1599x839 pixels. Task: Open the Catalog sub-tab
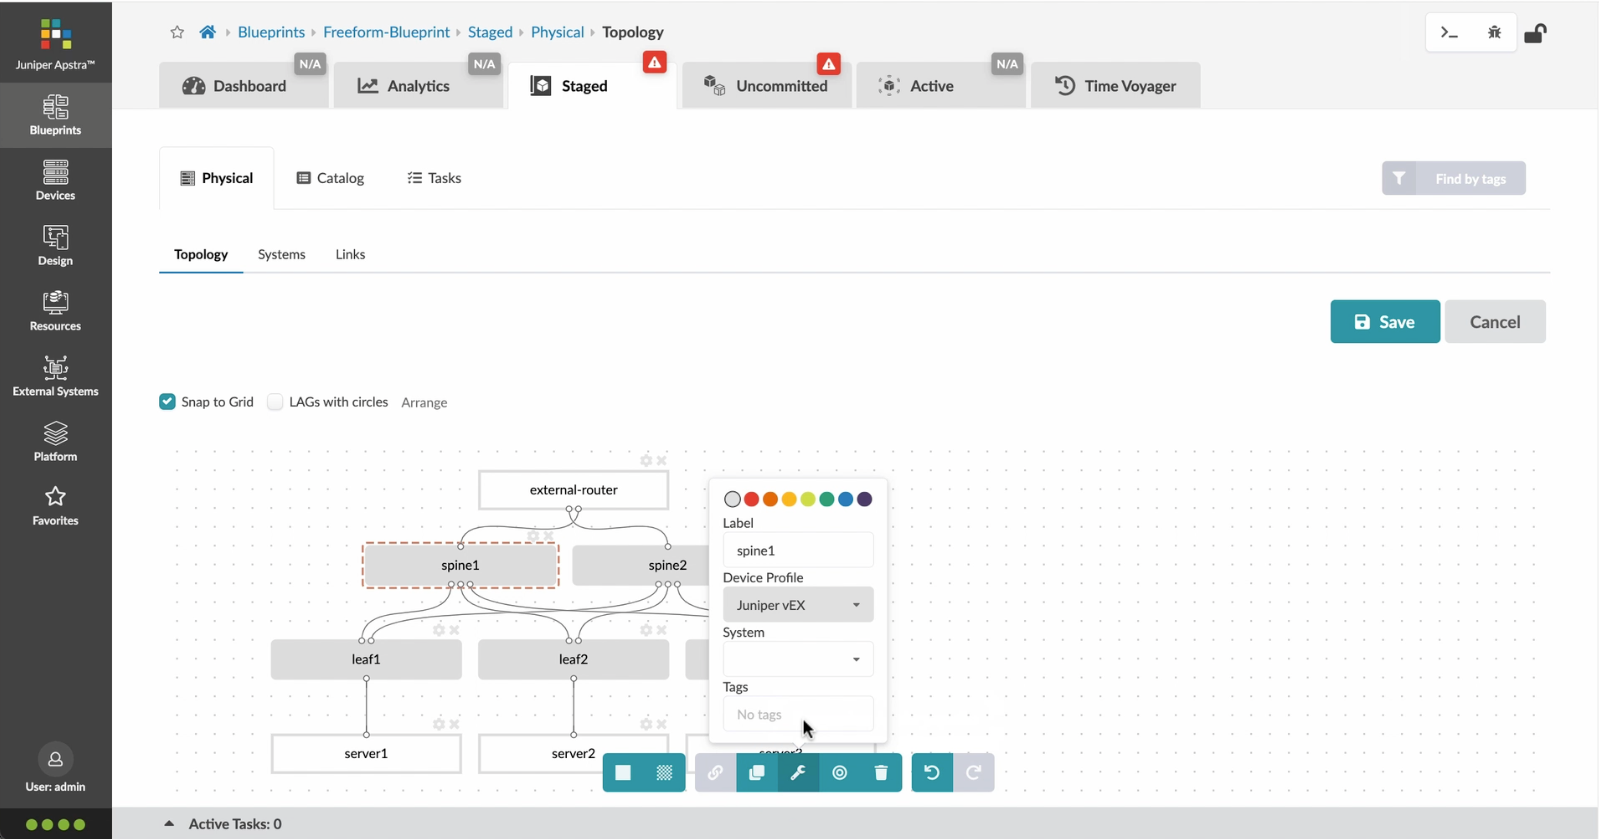330,178
